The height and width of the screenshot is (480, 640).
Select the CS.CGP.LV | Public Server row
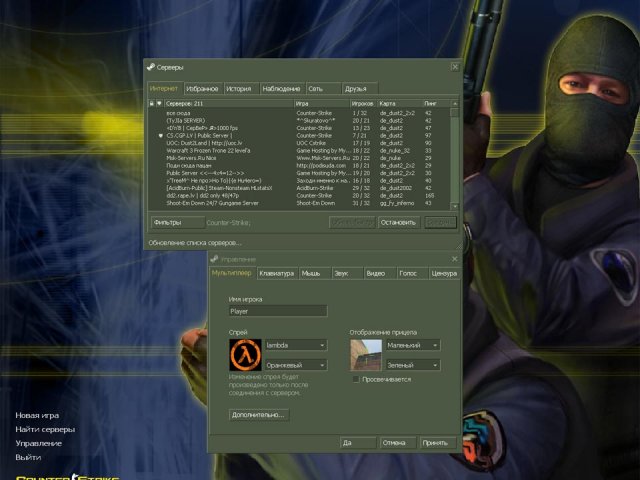pos(299,136)
